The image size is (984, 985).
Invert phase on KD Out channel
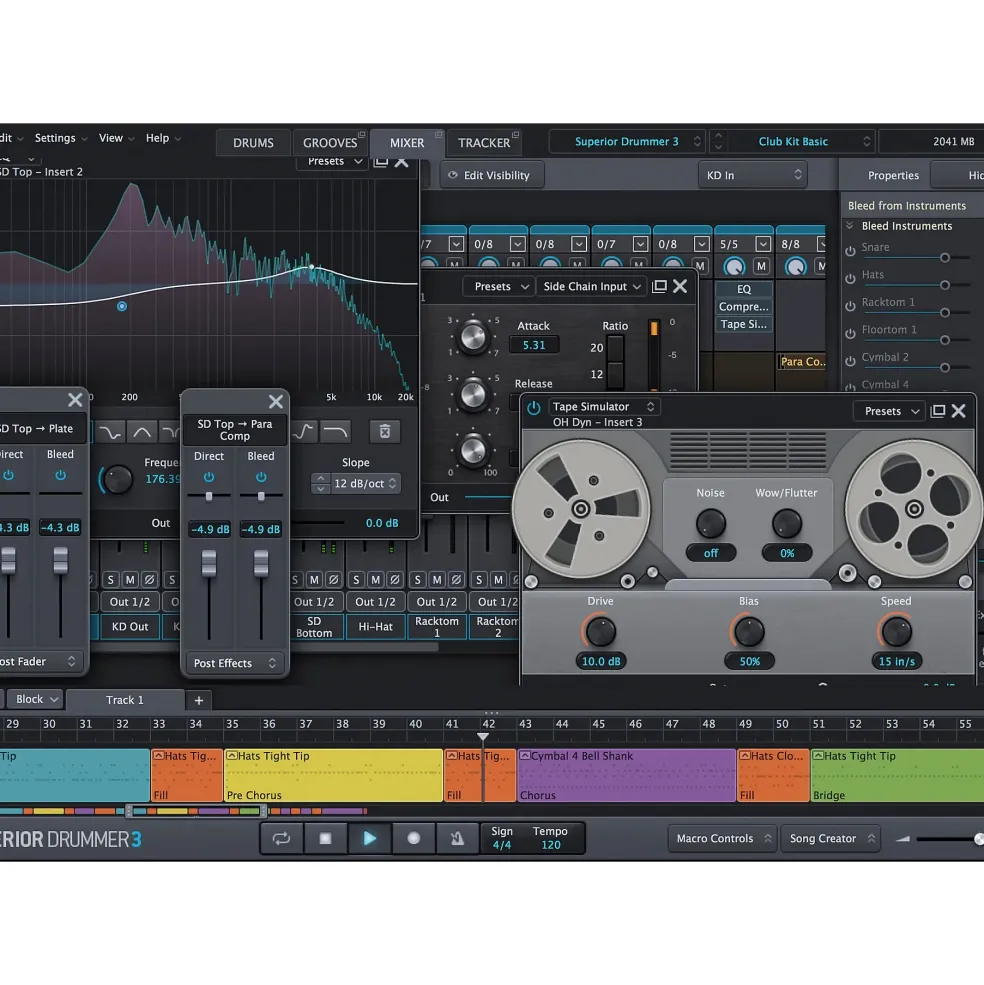(x=150, y=580)
